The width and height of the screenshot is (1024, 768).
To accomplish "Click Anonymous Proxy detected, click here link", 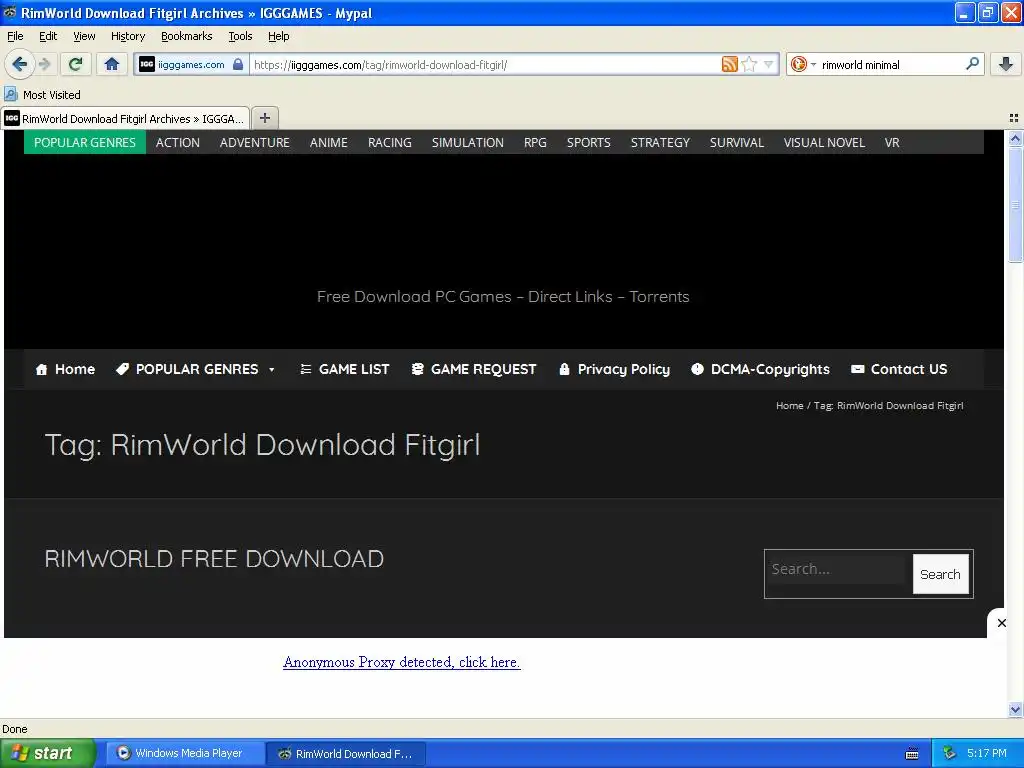I will coord(402,662).
